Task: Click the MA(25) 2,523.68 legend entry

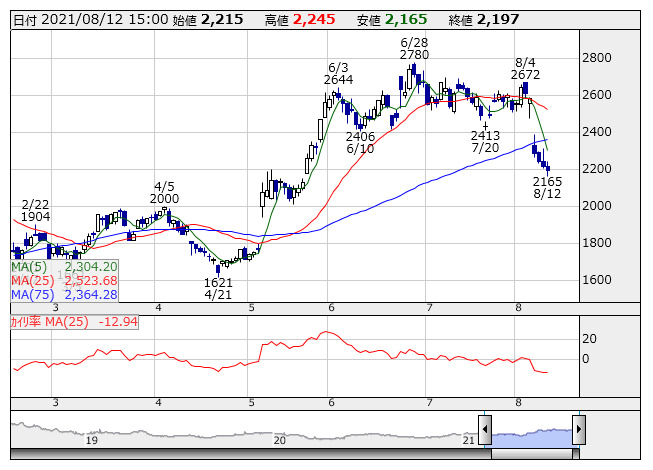Action: point(64,281)
